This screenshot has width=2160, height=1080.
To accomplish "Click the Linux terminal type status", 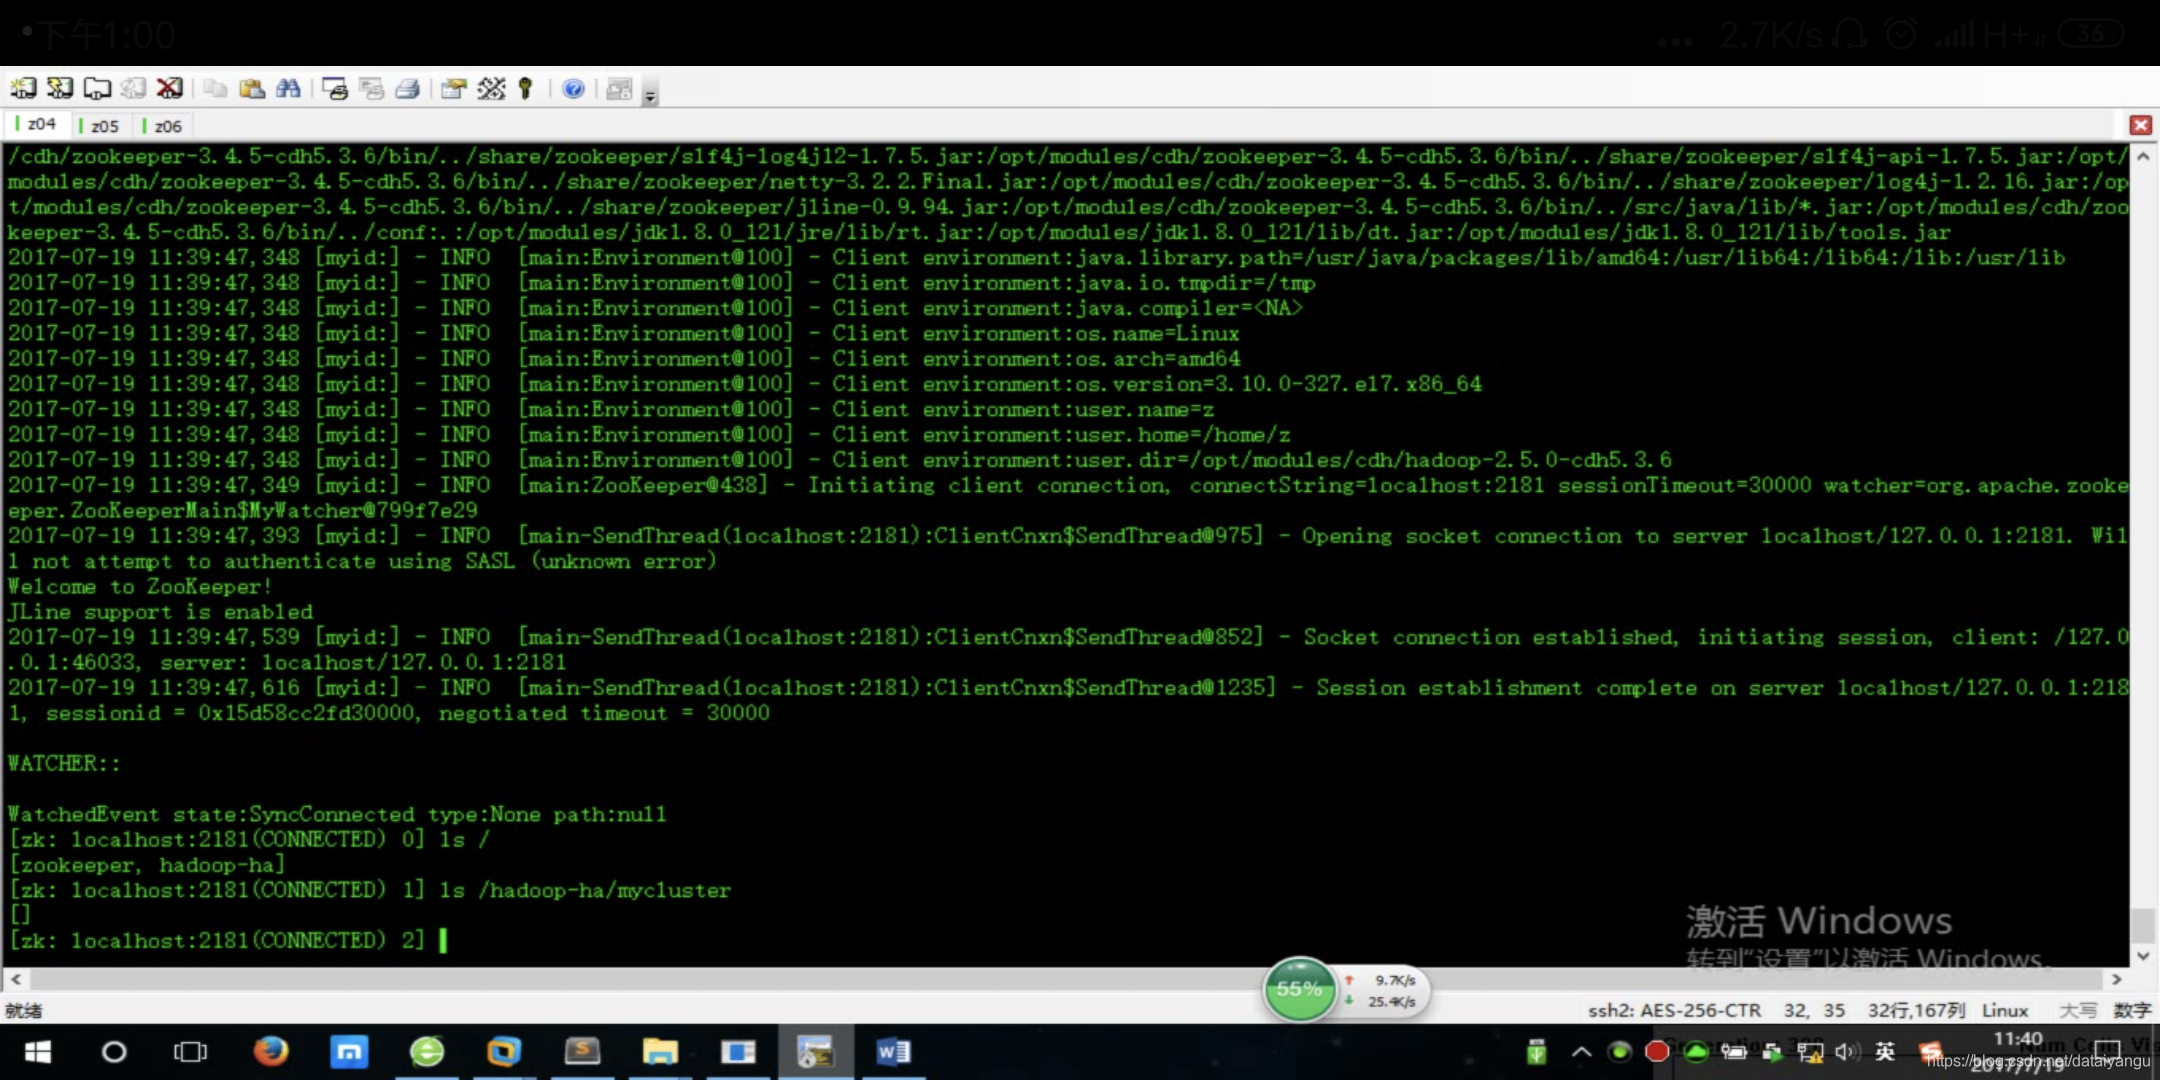I will 2005,1010.
